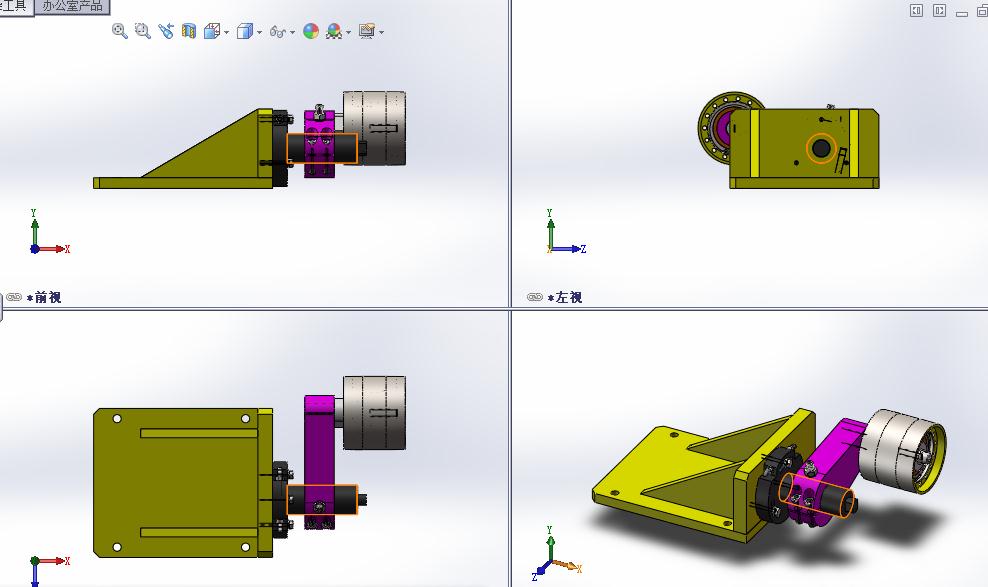This screenshot has height=587, width=988.
Task: Click the XYZ coordinate triad in isometric view
Action: (557, 554)
